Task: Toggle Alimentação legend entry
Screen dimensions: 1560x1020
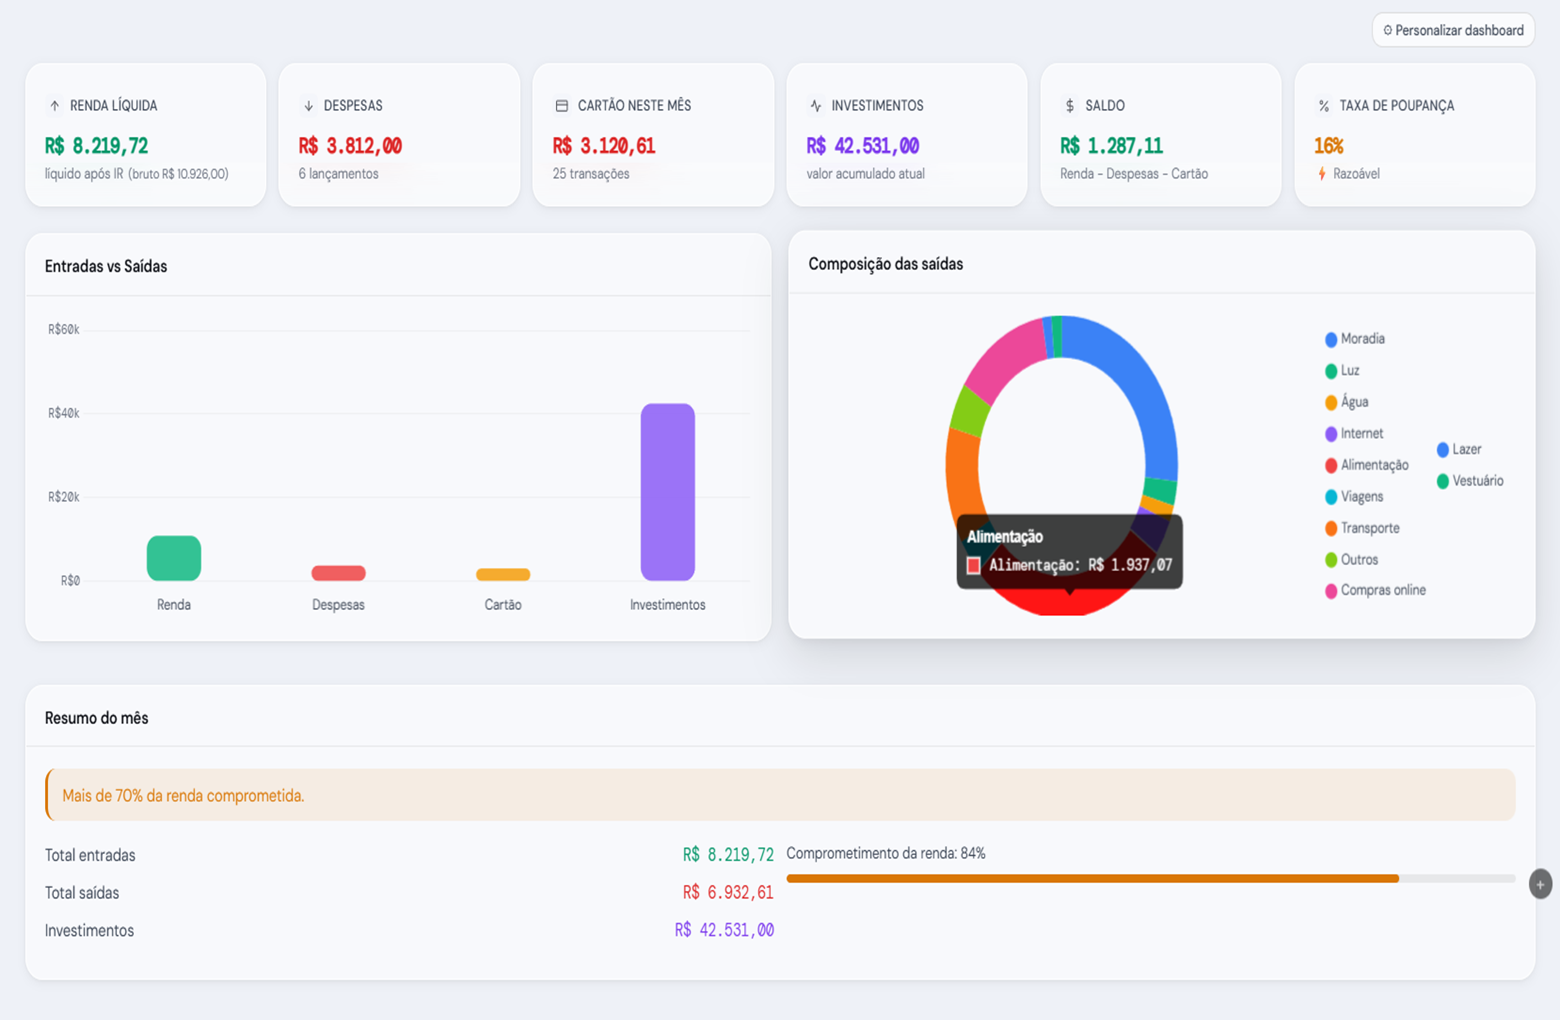Action: pyautogui.click(x=1366, y=465)
